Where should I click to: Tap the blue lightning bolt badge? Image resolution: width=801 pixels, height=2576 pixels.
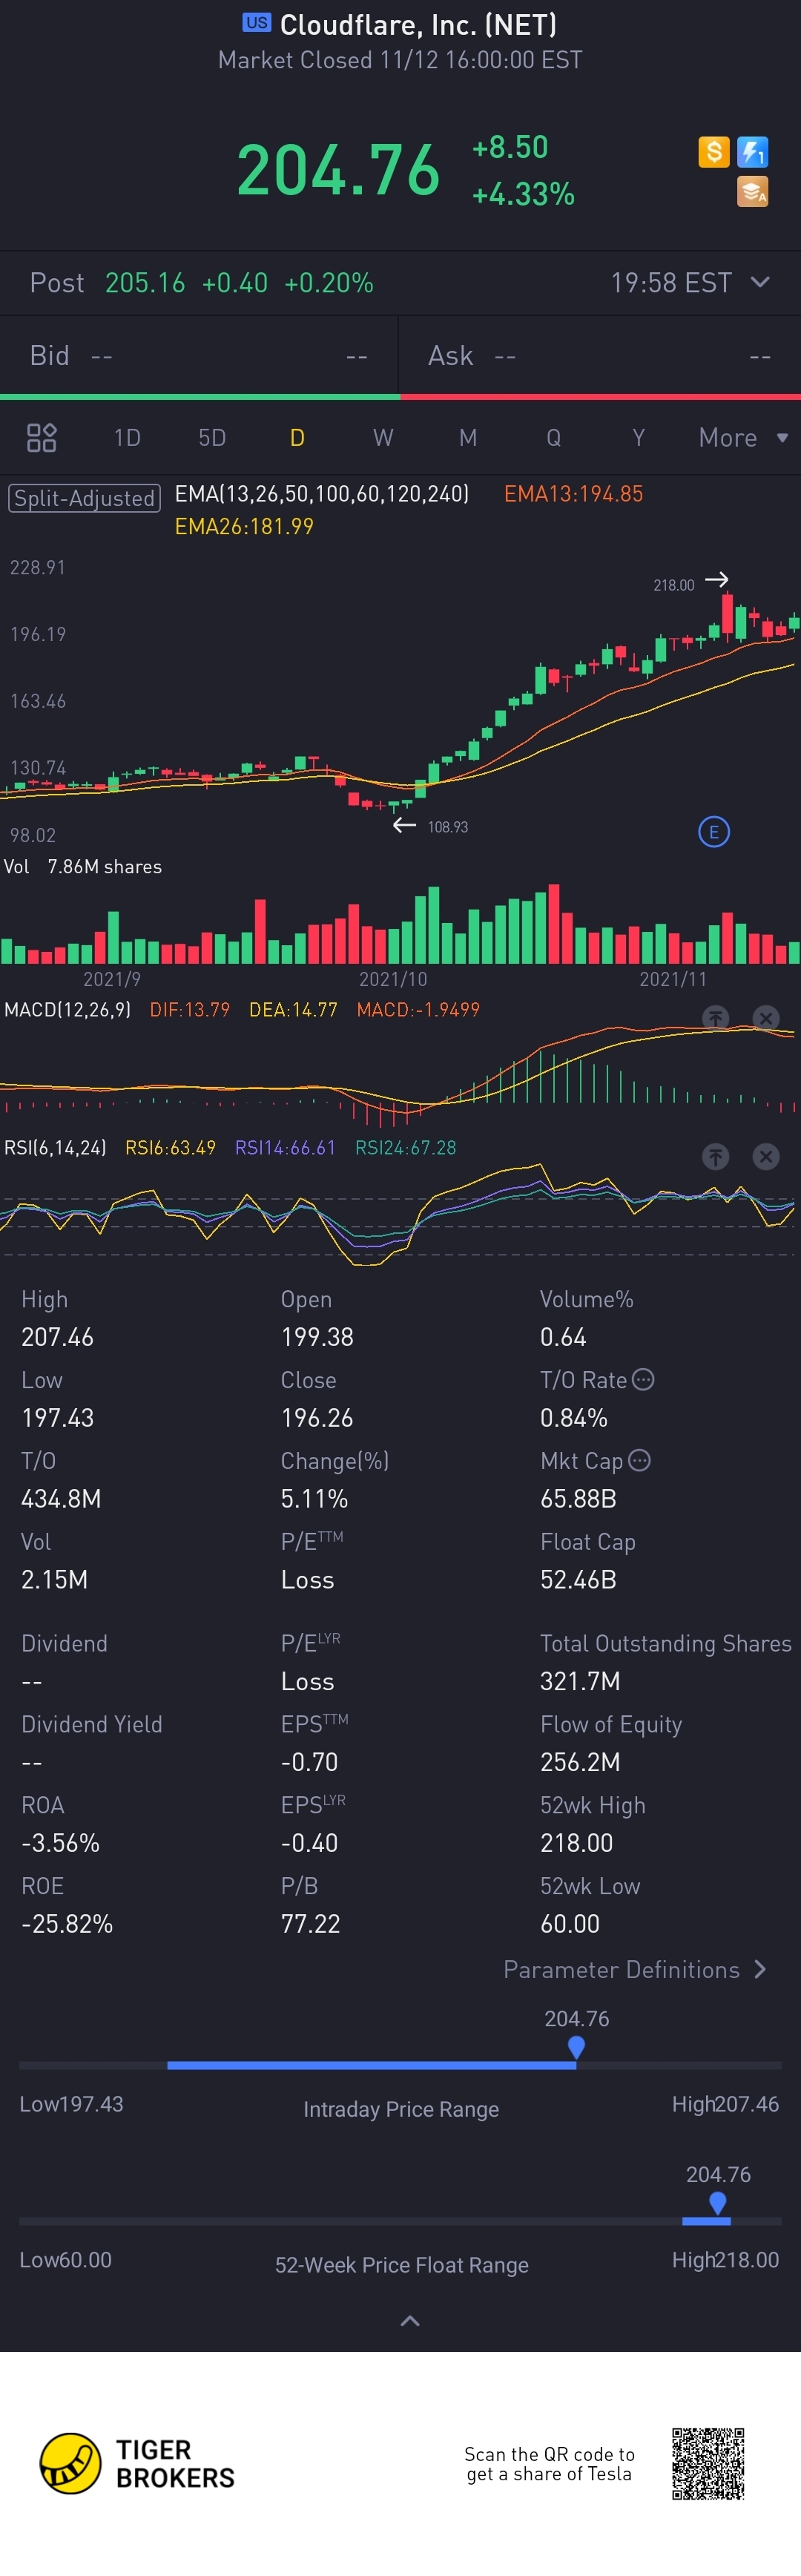(x=752, y=152)
